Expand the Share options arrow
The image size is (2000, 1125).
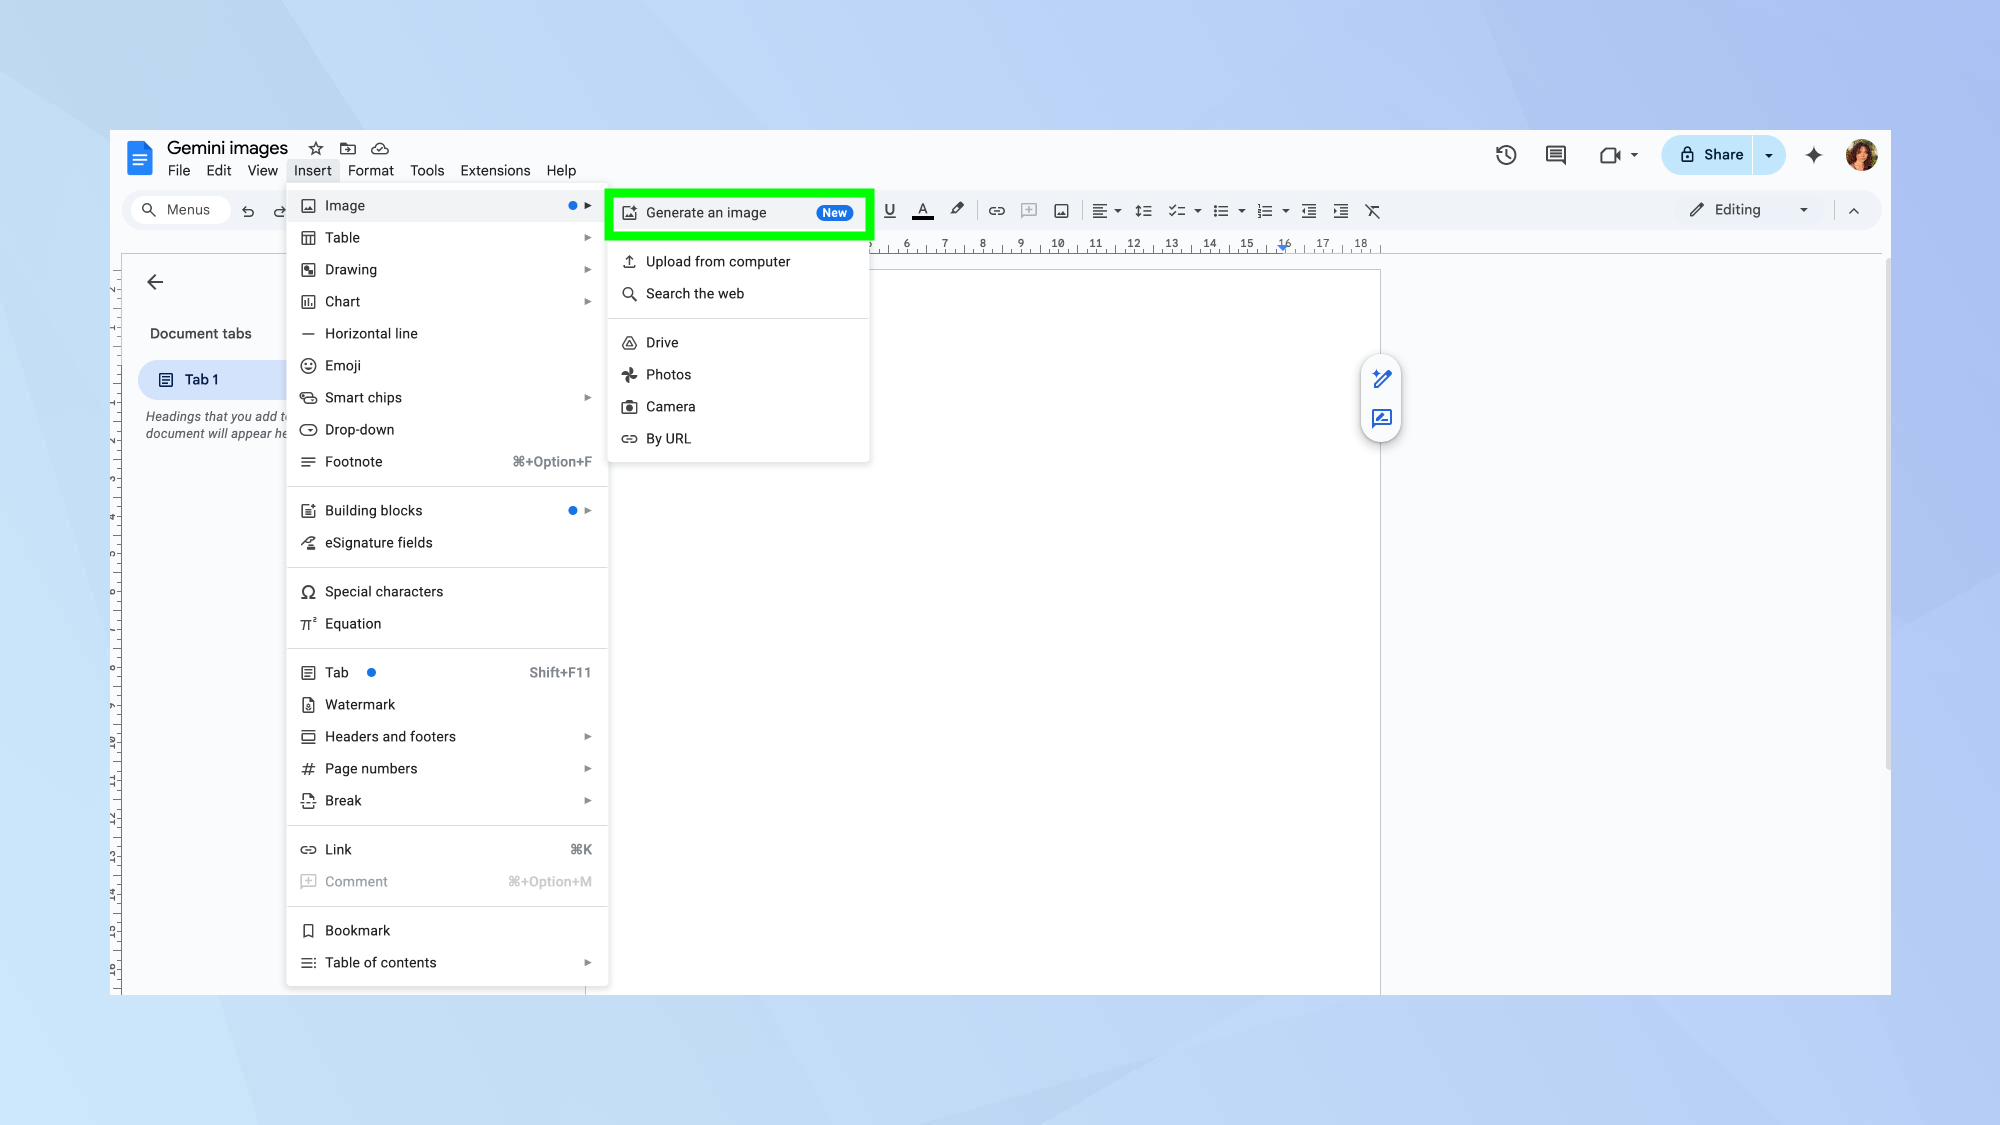point(1769,155)
